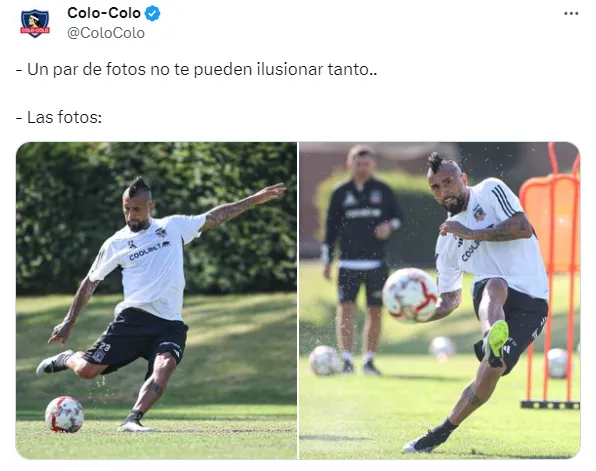Viewport: 596px width, 471px height.
Task: Open the Colo-Colo profile avatar
Action: tap(35, 24)
